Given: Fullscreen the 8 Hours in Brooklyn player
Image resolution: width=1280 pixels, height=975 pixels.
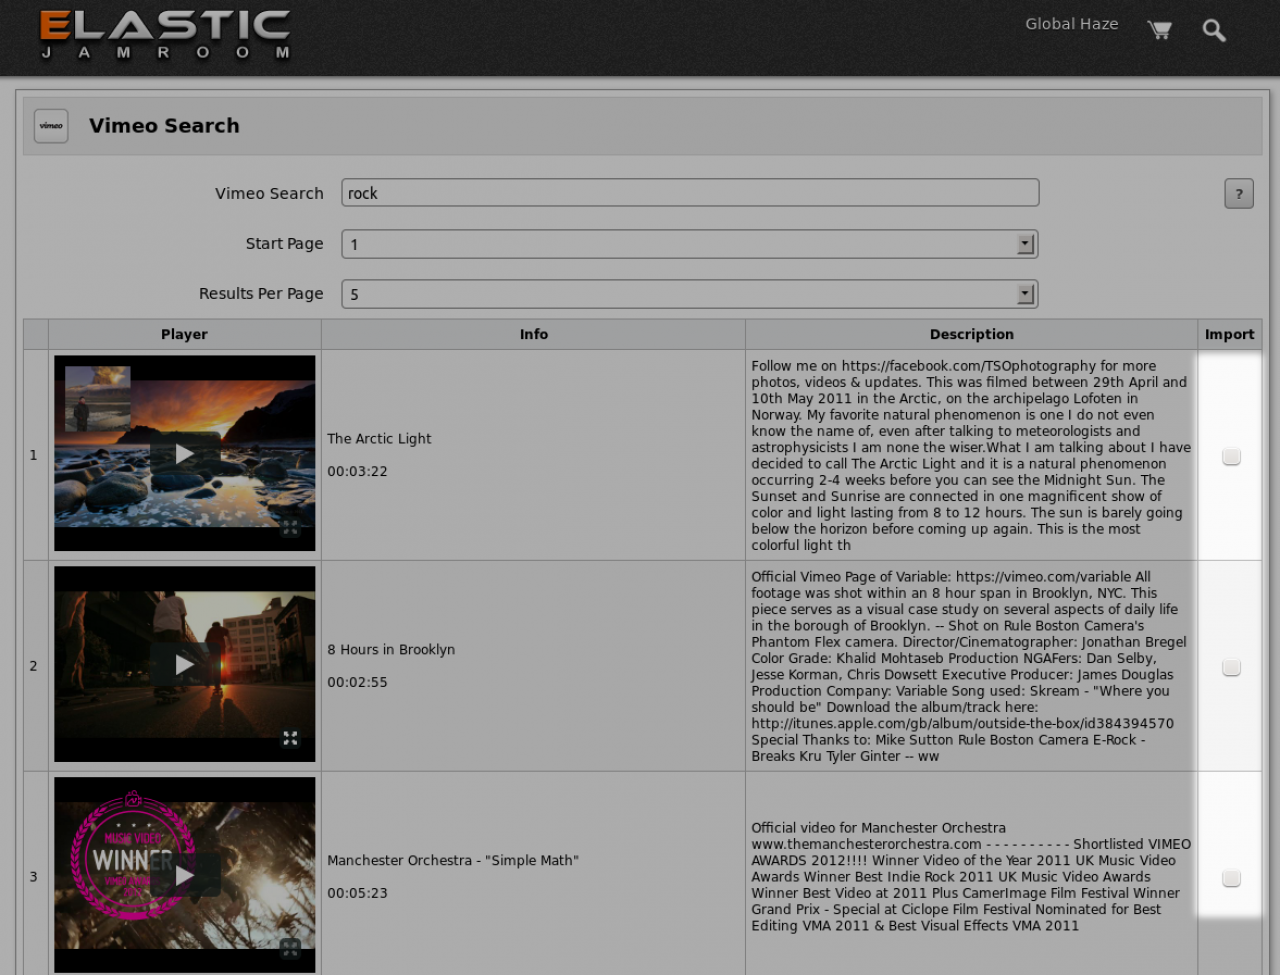Looking at the screenshot, I should (290, 738).
